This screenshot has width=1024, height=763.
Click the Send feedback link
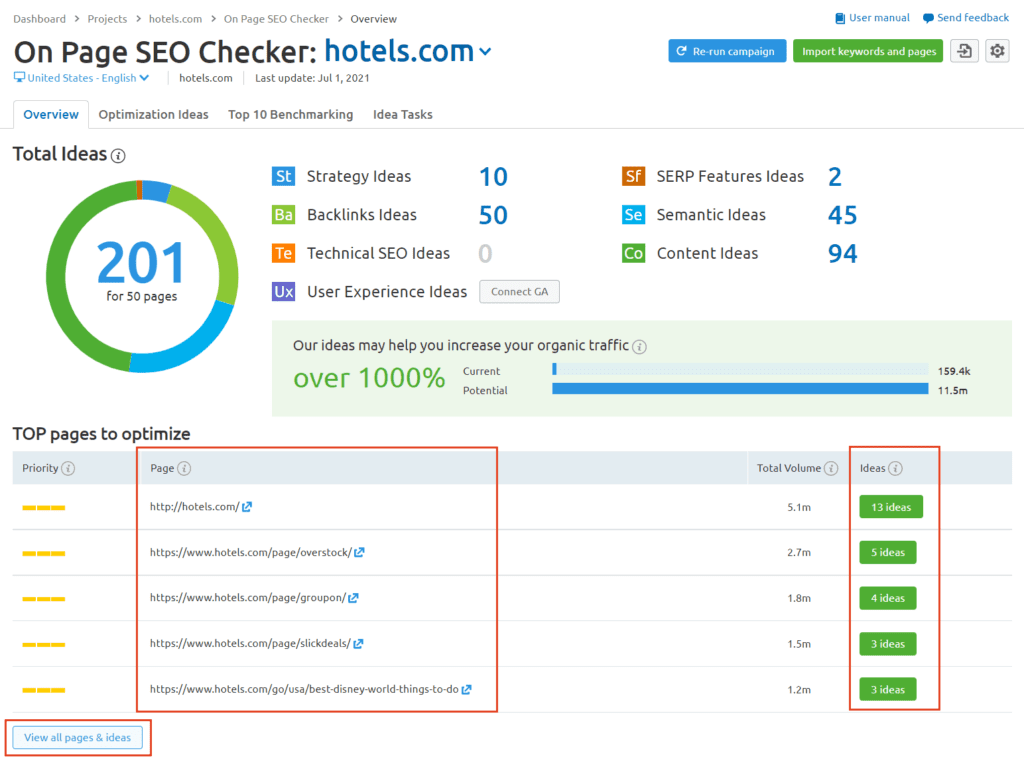pos(973,18)
